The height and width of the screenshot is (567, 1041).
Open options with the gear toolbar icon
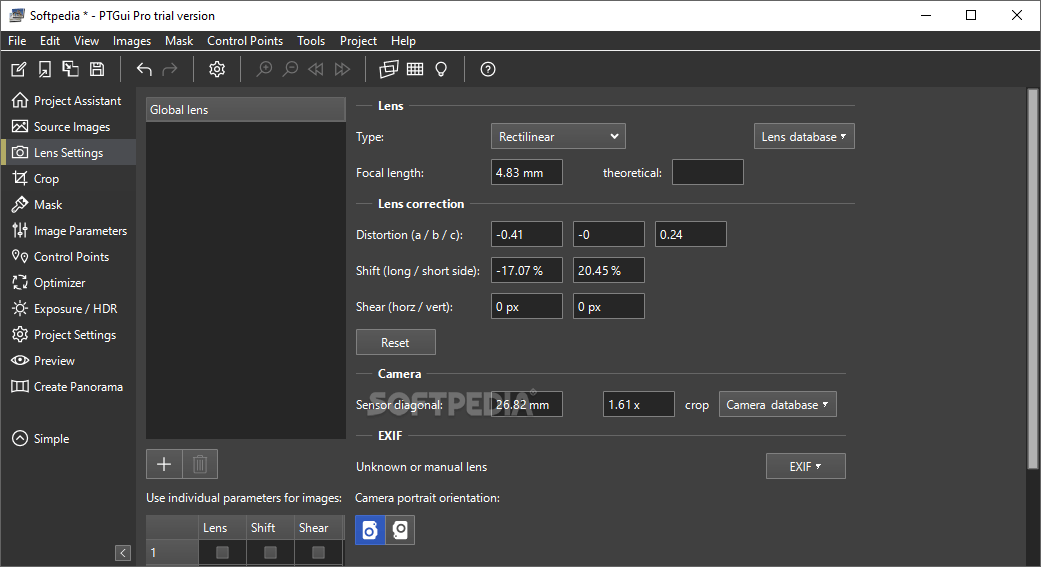pos(217,69)
